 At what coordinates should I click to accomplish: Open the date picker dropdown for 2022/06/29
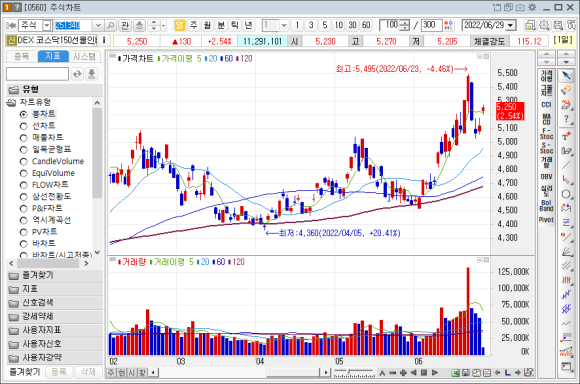[511, 26]
